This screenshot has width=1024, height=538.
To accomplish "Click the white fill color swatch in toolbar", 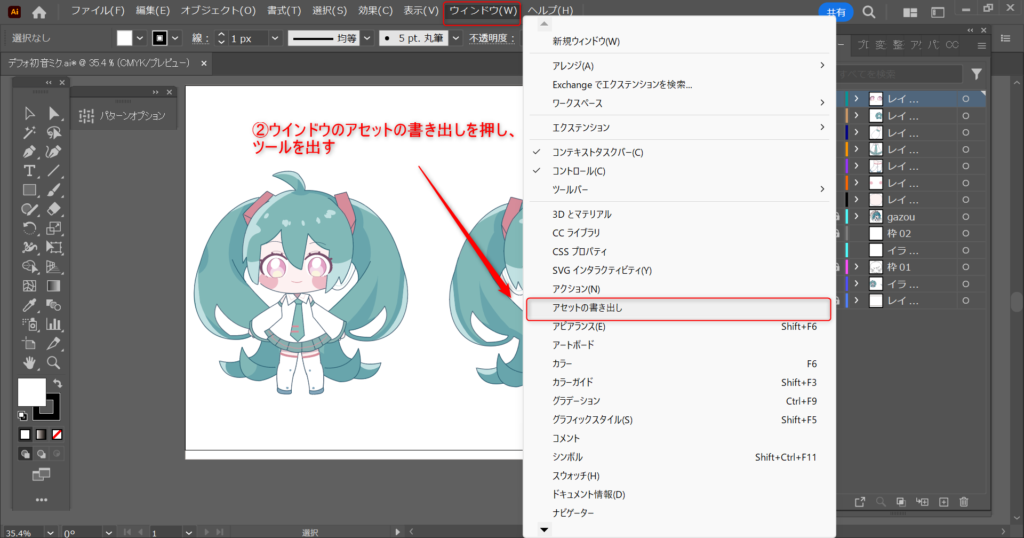I will [x=30, y=391].
